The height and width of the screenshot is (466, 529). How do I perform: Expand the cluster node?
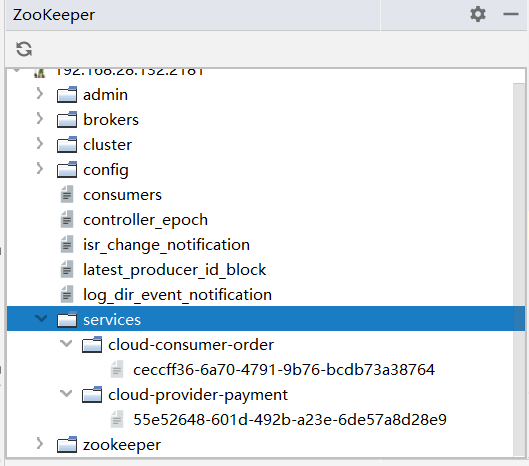40,144
